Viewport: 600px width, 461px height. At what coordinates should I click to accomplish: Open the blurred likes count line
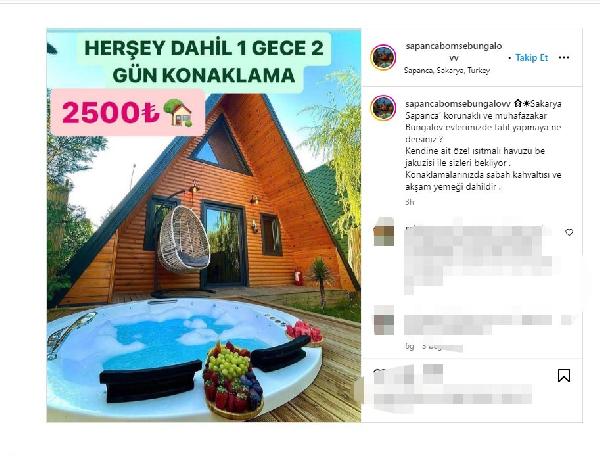coord(453,399)
